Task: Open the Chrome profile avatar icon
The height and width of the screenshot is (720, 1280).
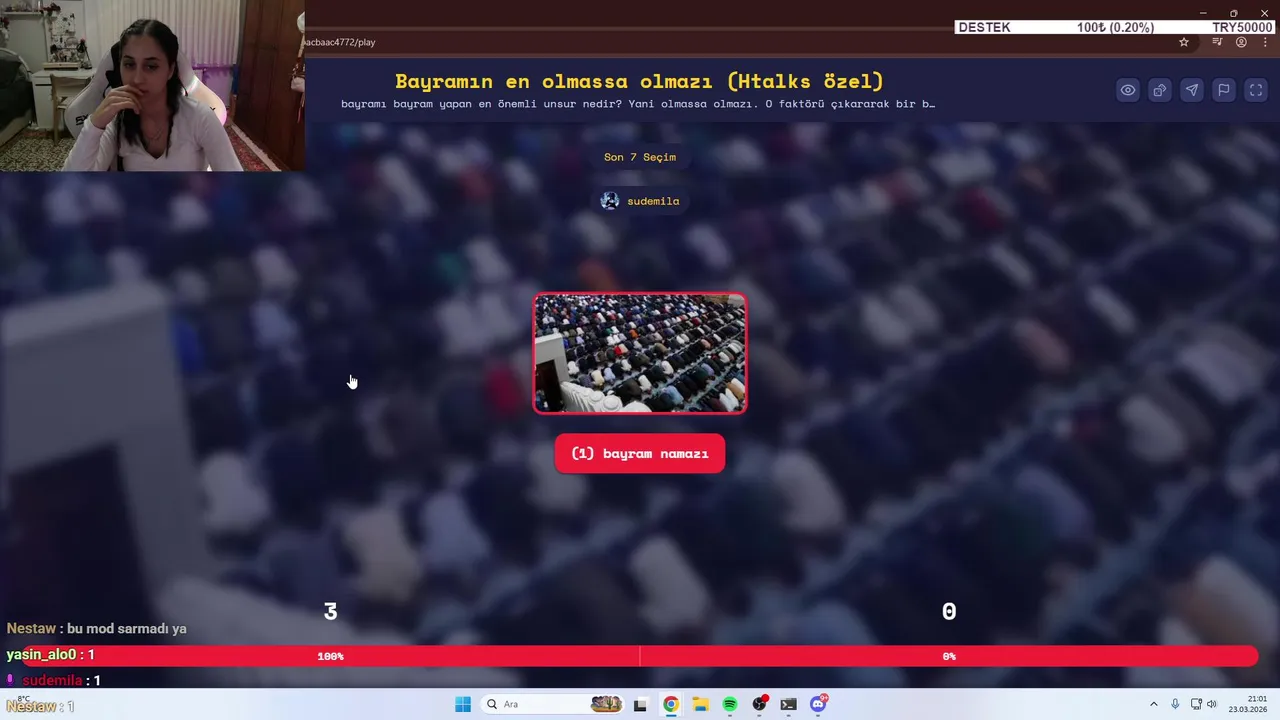Action: (x=1241, y=42)
